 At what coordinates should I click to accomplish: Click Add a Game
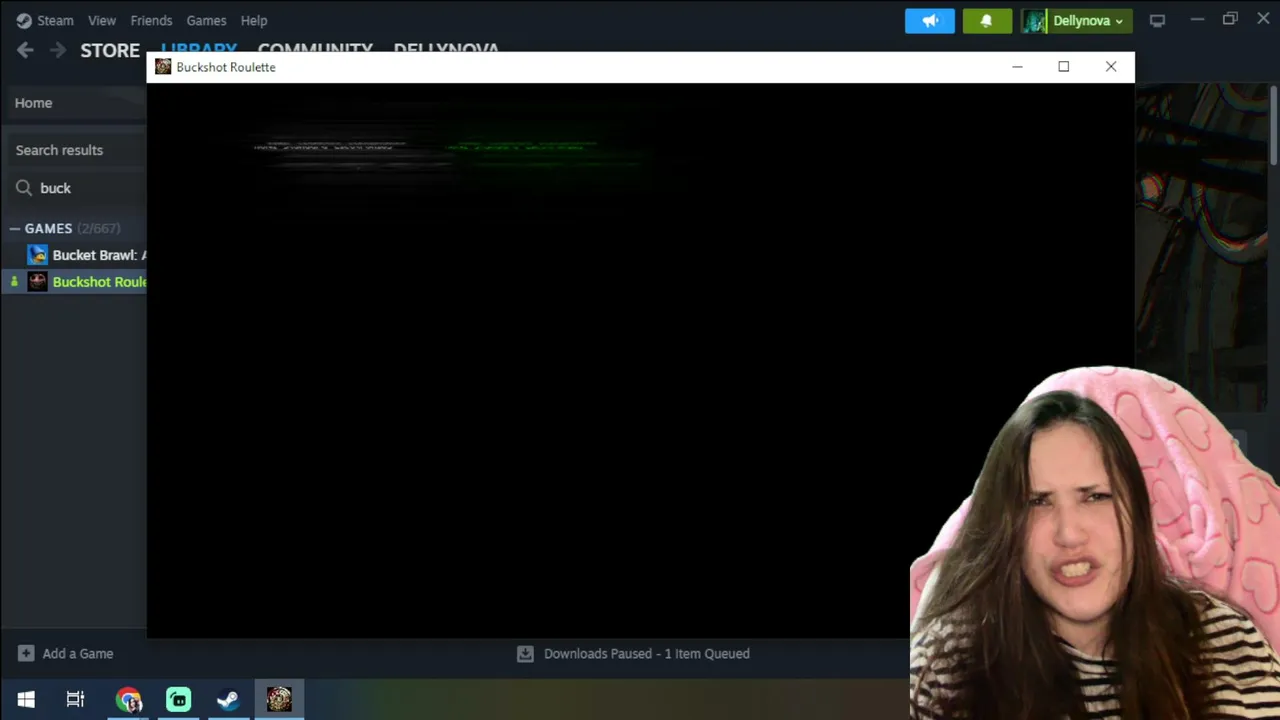(x=66, y=654)
